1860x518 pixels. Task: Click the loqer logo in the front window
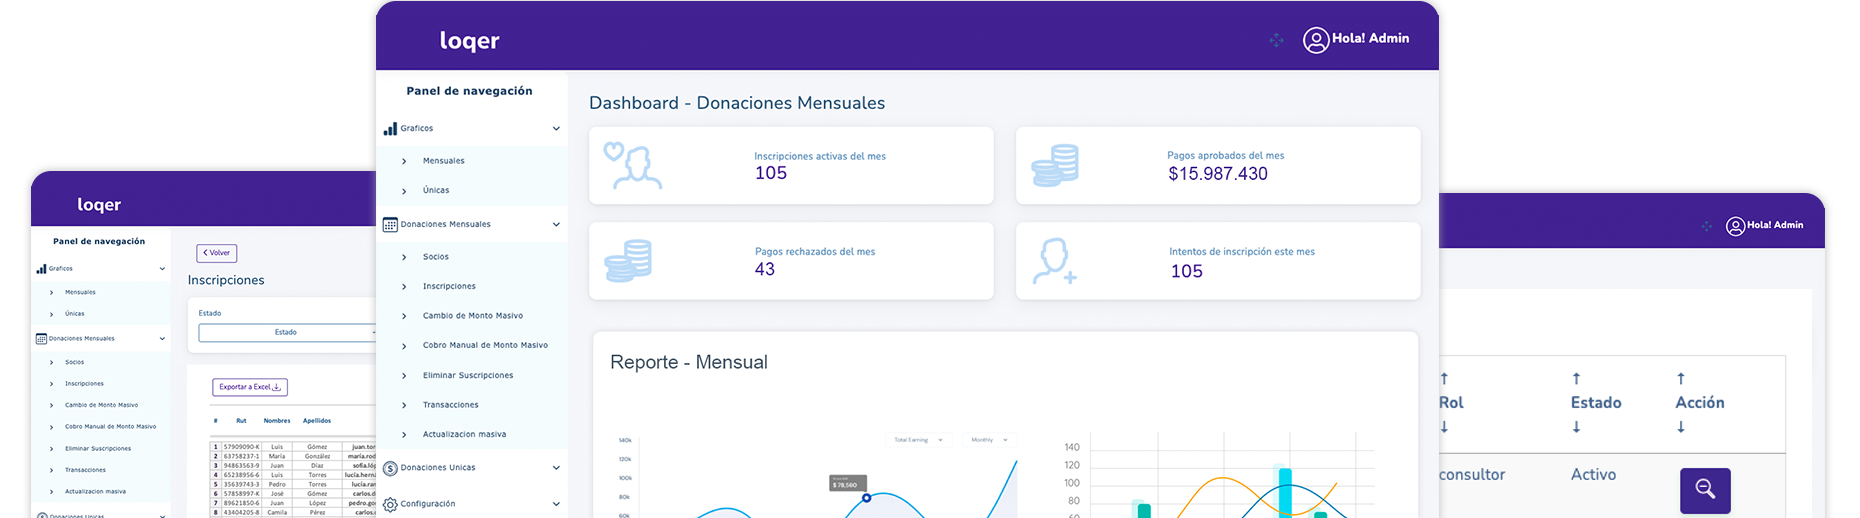(x=469, y=41)
